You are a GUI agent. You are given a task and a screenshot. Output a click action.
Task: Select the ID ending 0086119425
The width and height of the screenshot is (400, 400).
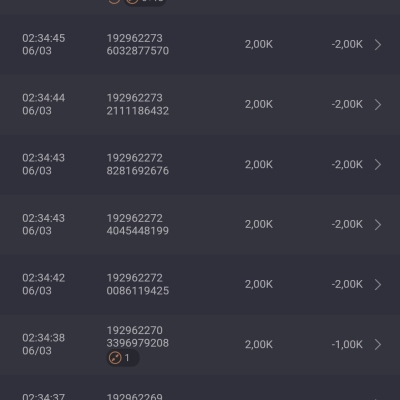pyautogui.click(x=138, y=284)
